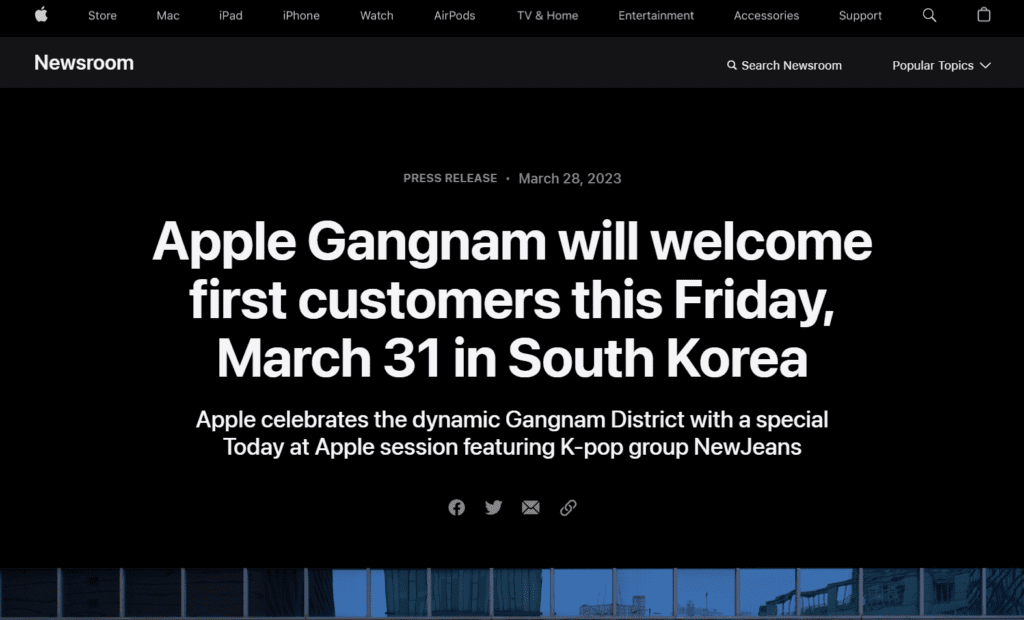Open the search magnifier icon in top nav

pos(929,15)
